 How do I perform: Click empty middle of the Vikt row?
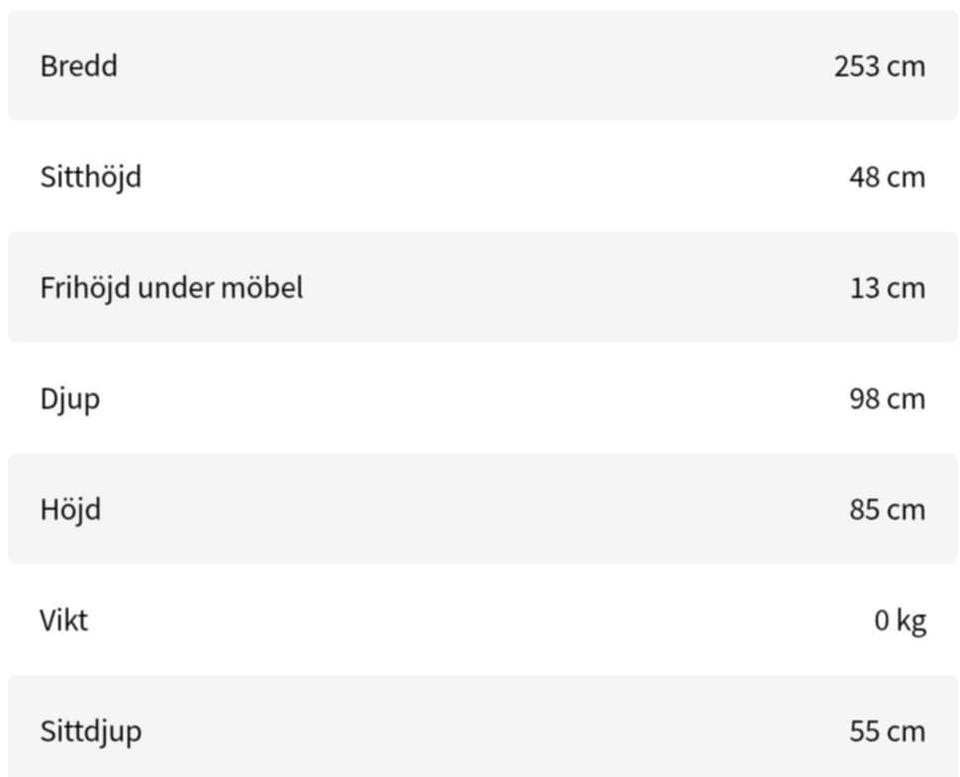click(x=480, y=620)
